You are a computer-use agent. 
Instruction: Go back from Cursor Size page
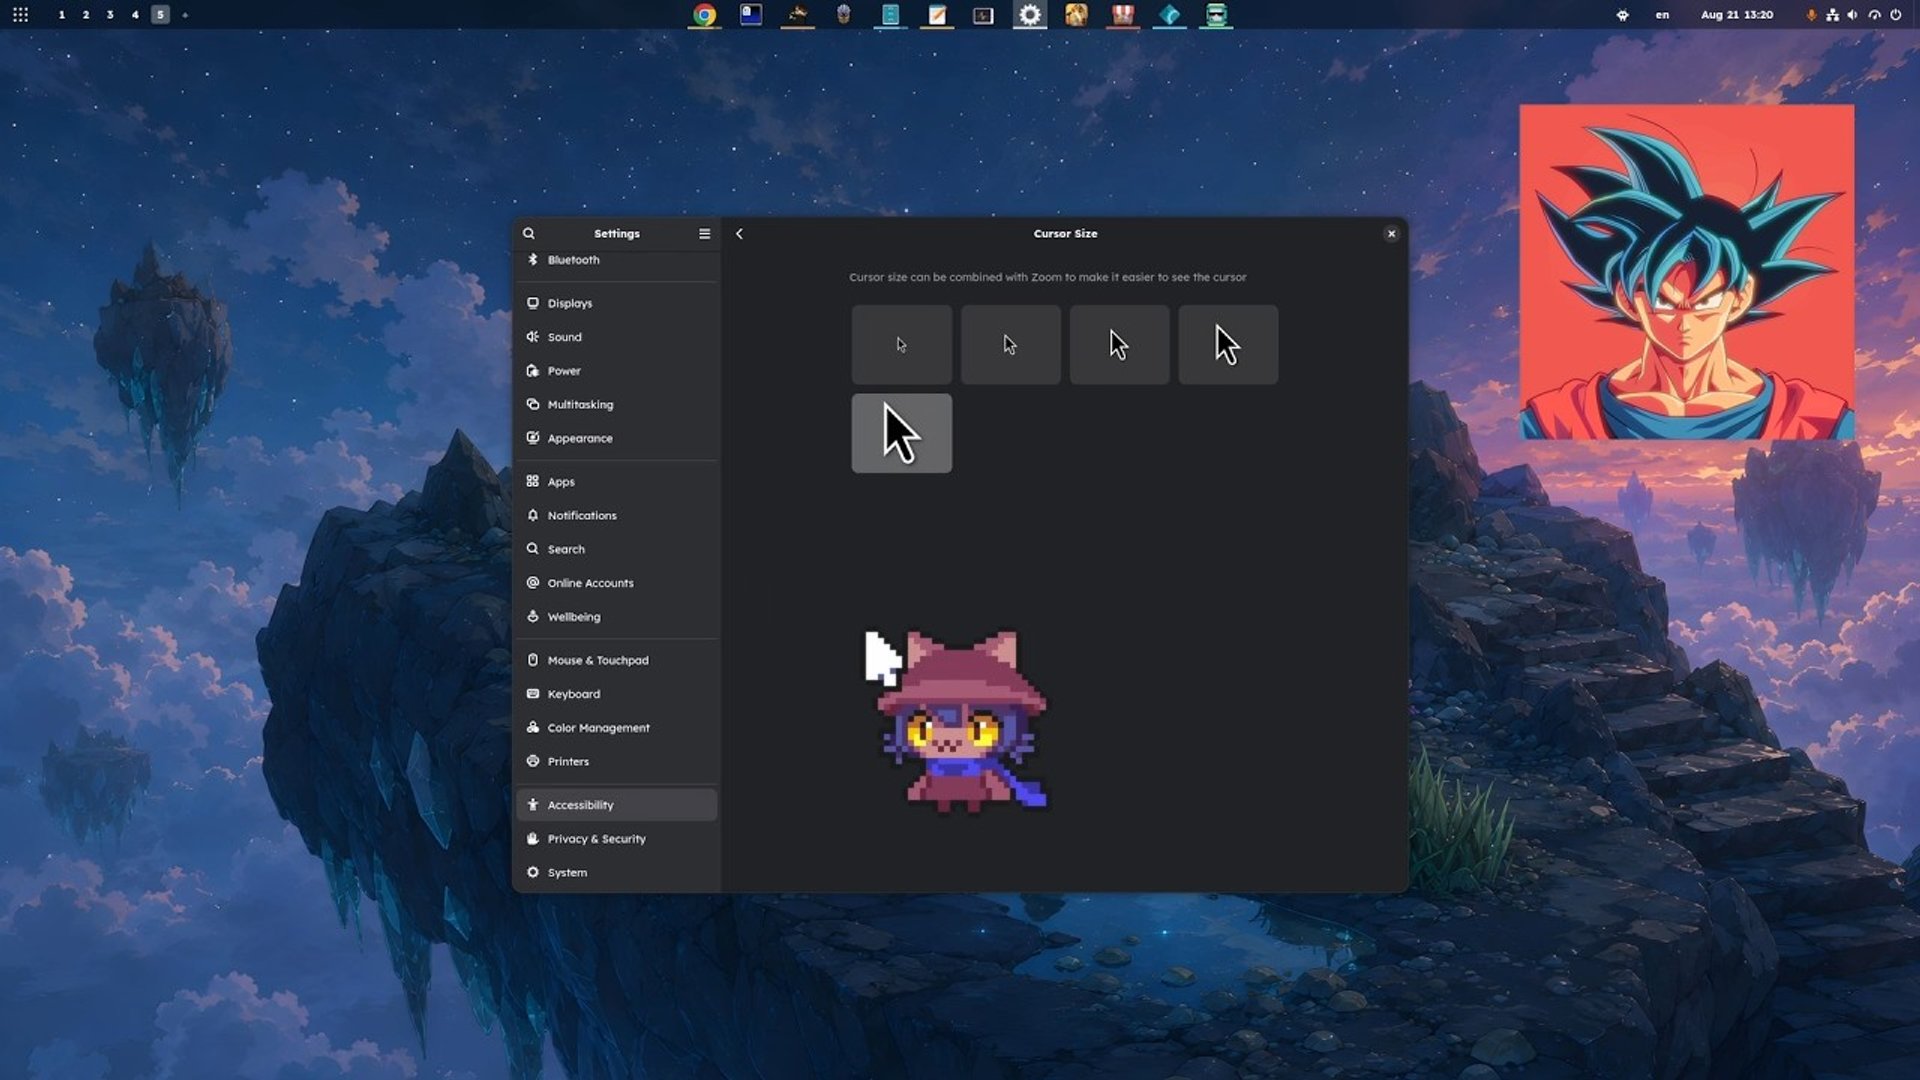(x=740, y=234)
